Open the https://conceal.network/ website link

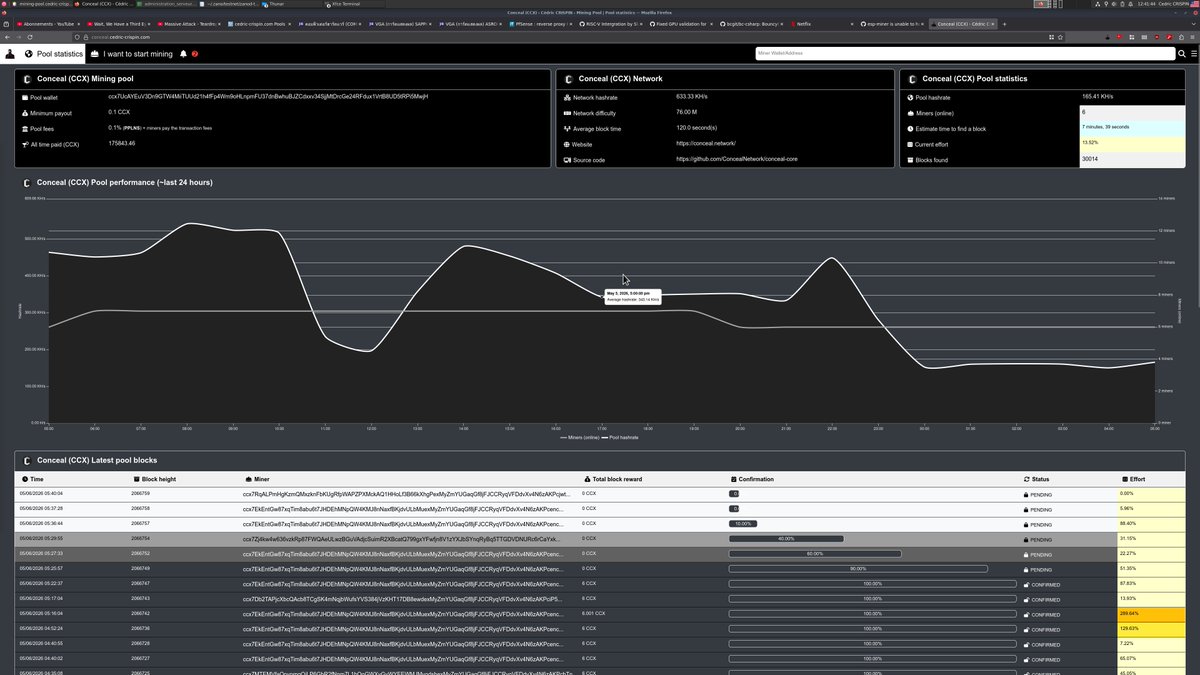705,143
